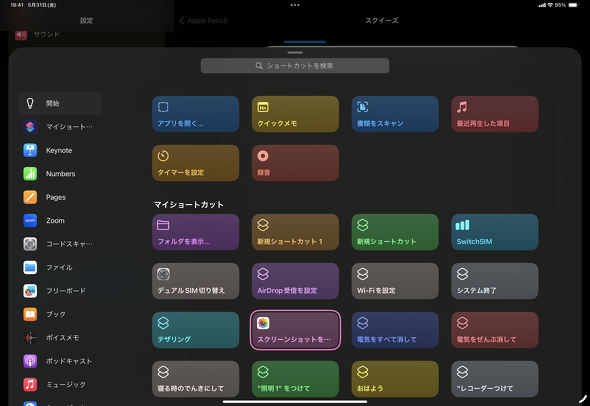Select the 最近再生した項目 tile
This screenshot has width=590, height=406.
coord(494,114)
